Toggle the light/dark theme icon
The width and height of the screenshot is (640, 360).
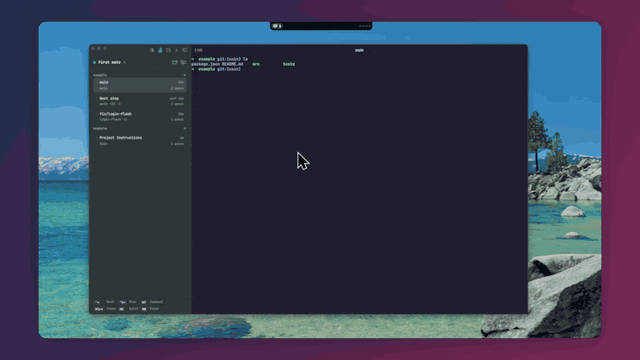tap(152, 50)
